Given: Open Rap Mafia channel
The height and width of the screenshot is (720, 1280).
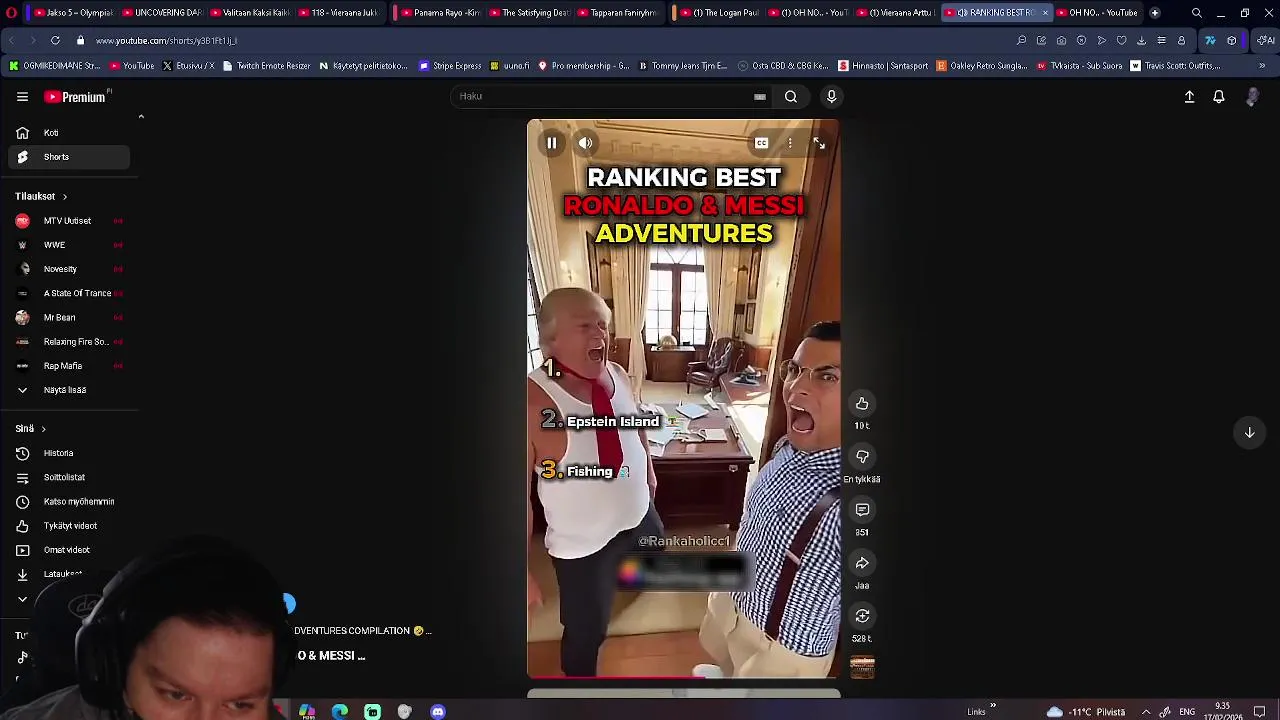Looking at the screenshot, I should click(68, 366).
